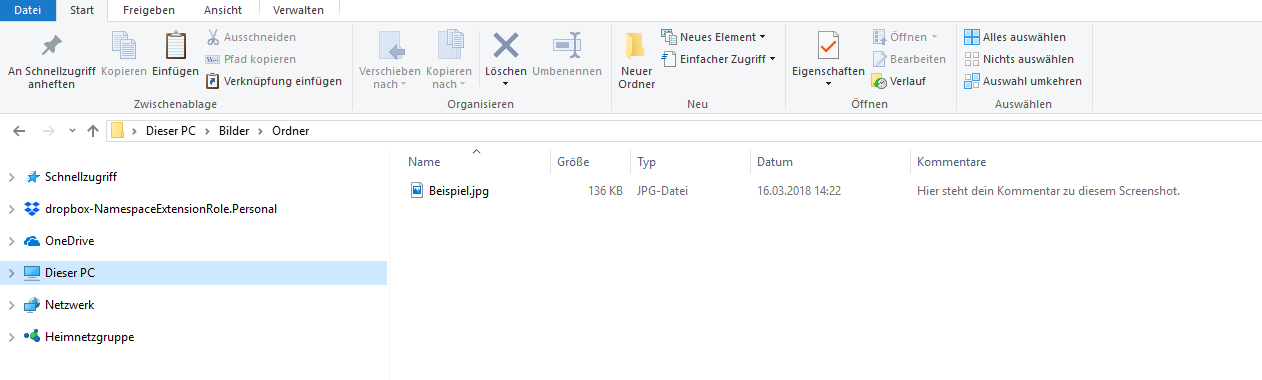Sort by the Größe column header
1262x380 pixels.
coord(573,162)
